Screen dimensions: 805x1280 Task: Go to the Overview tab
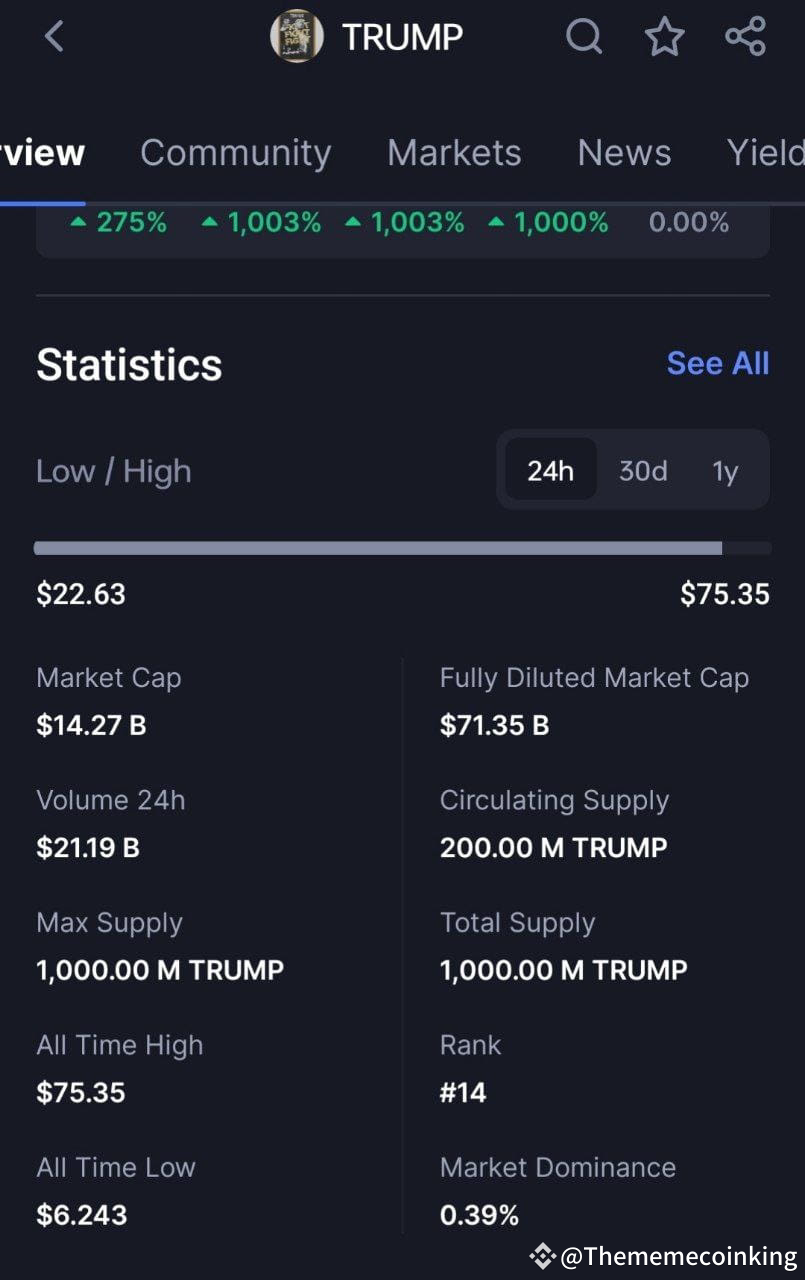42,152
